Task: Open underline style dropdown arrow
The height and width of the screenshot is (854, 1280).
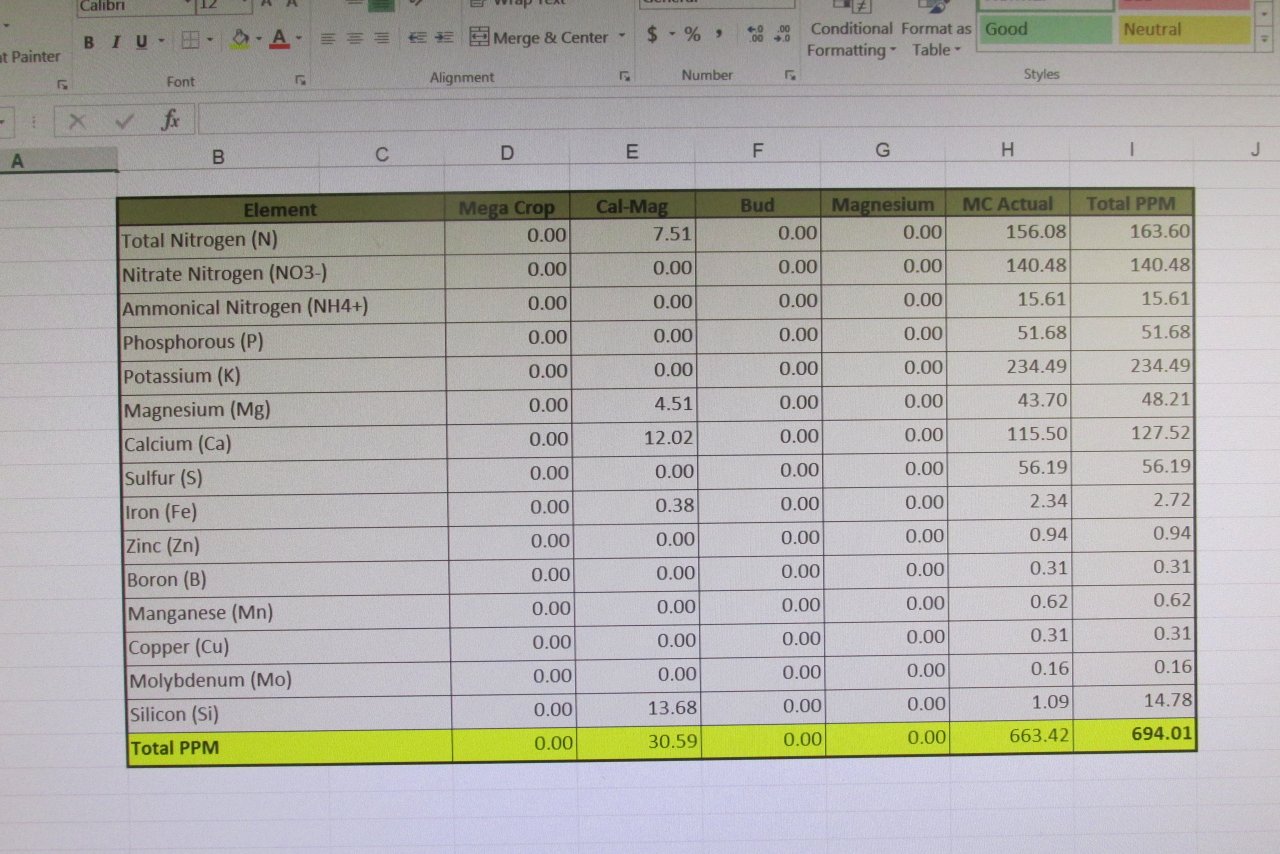Action: (x=160, y=41)
